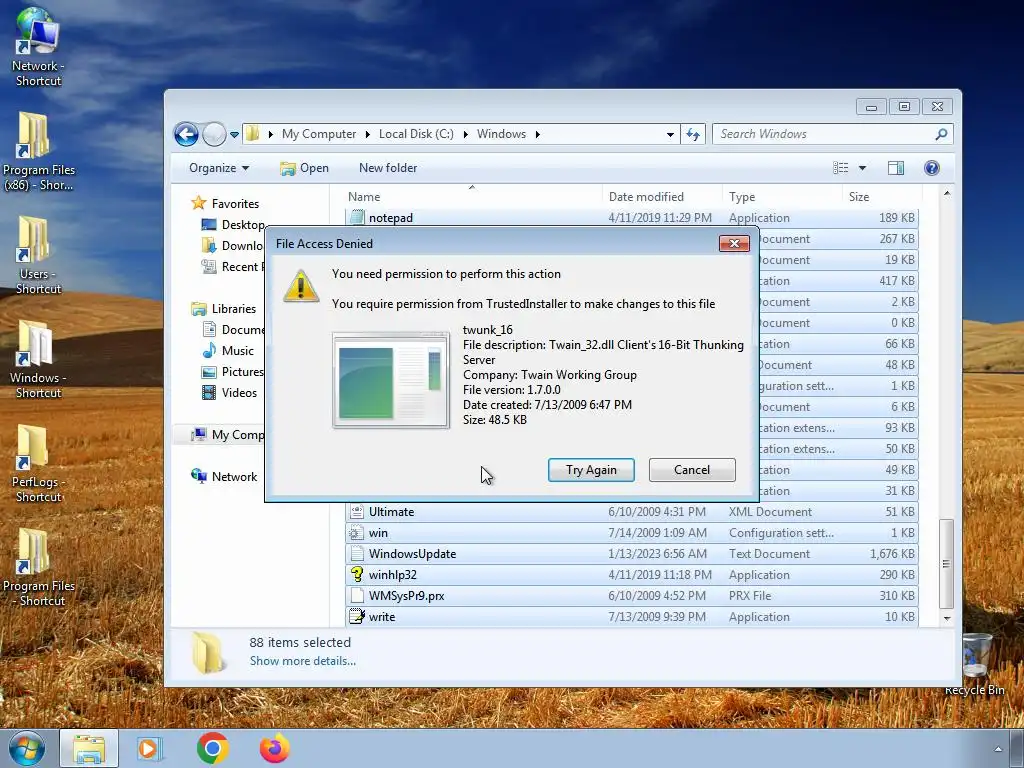
Task: Click the Search Windows input field
Action: [823, 134]
